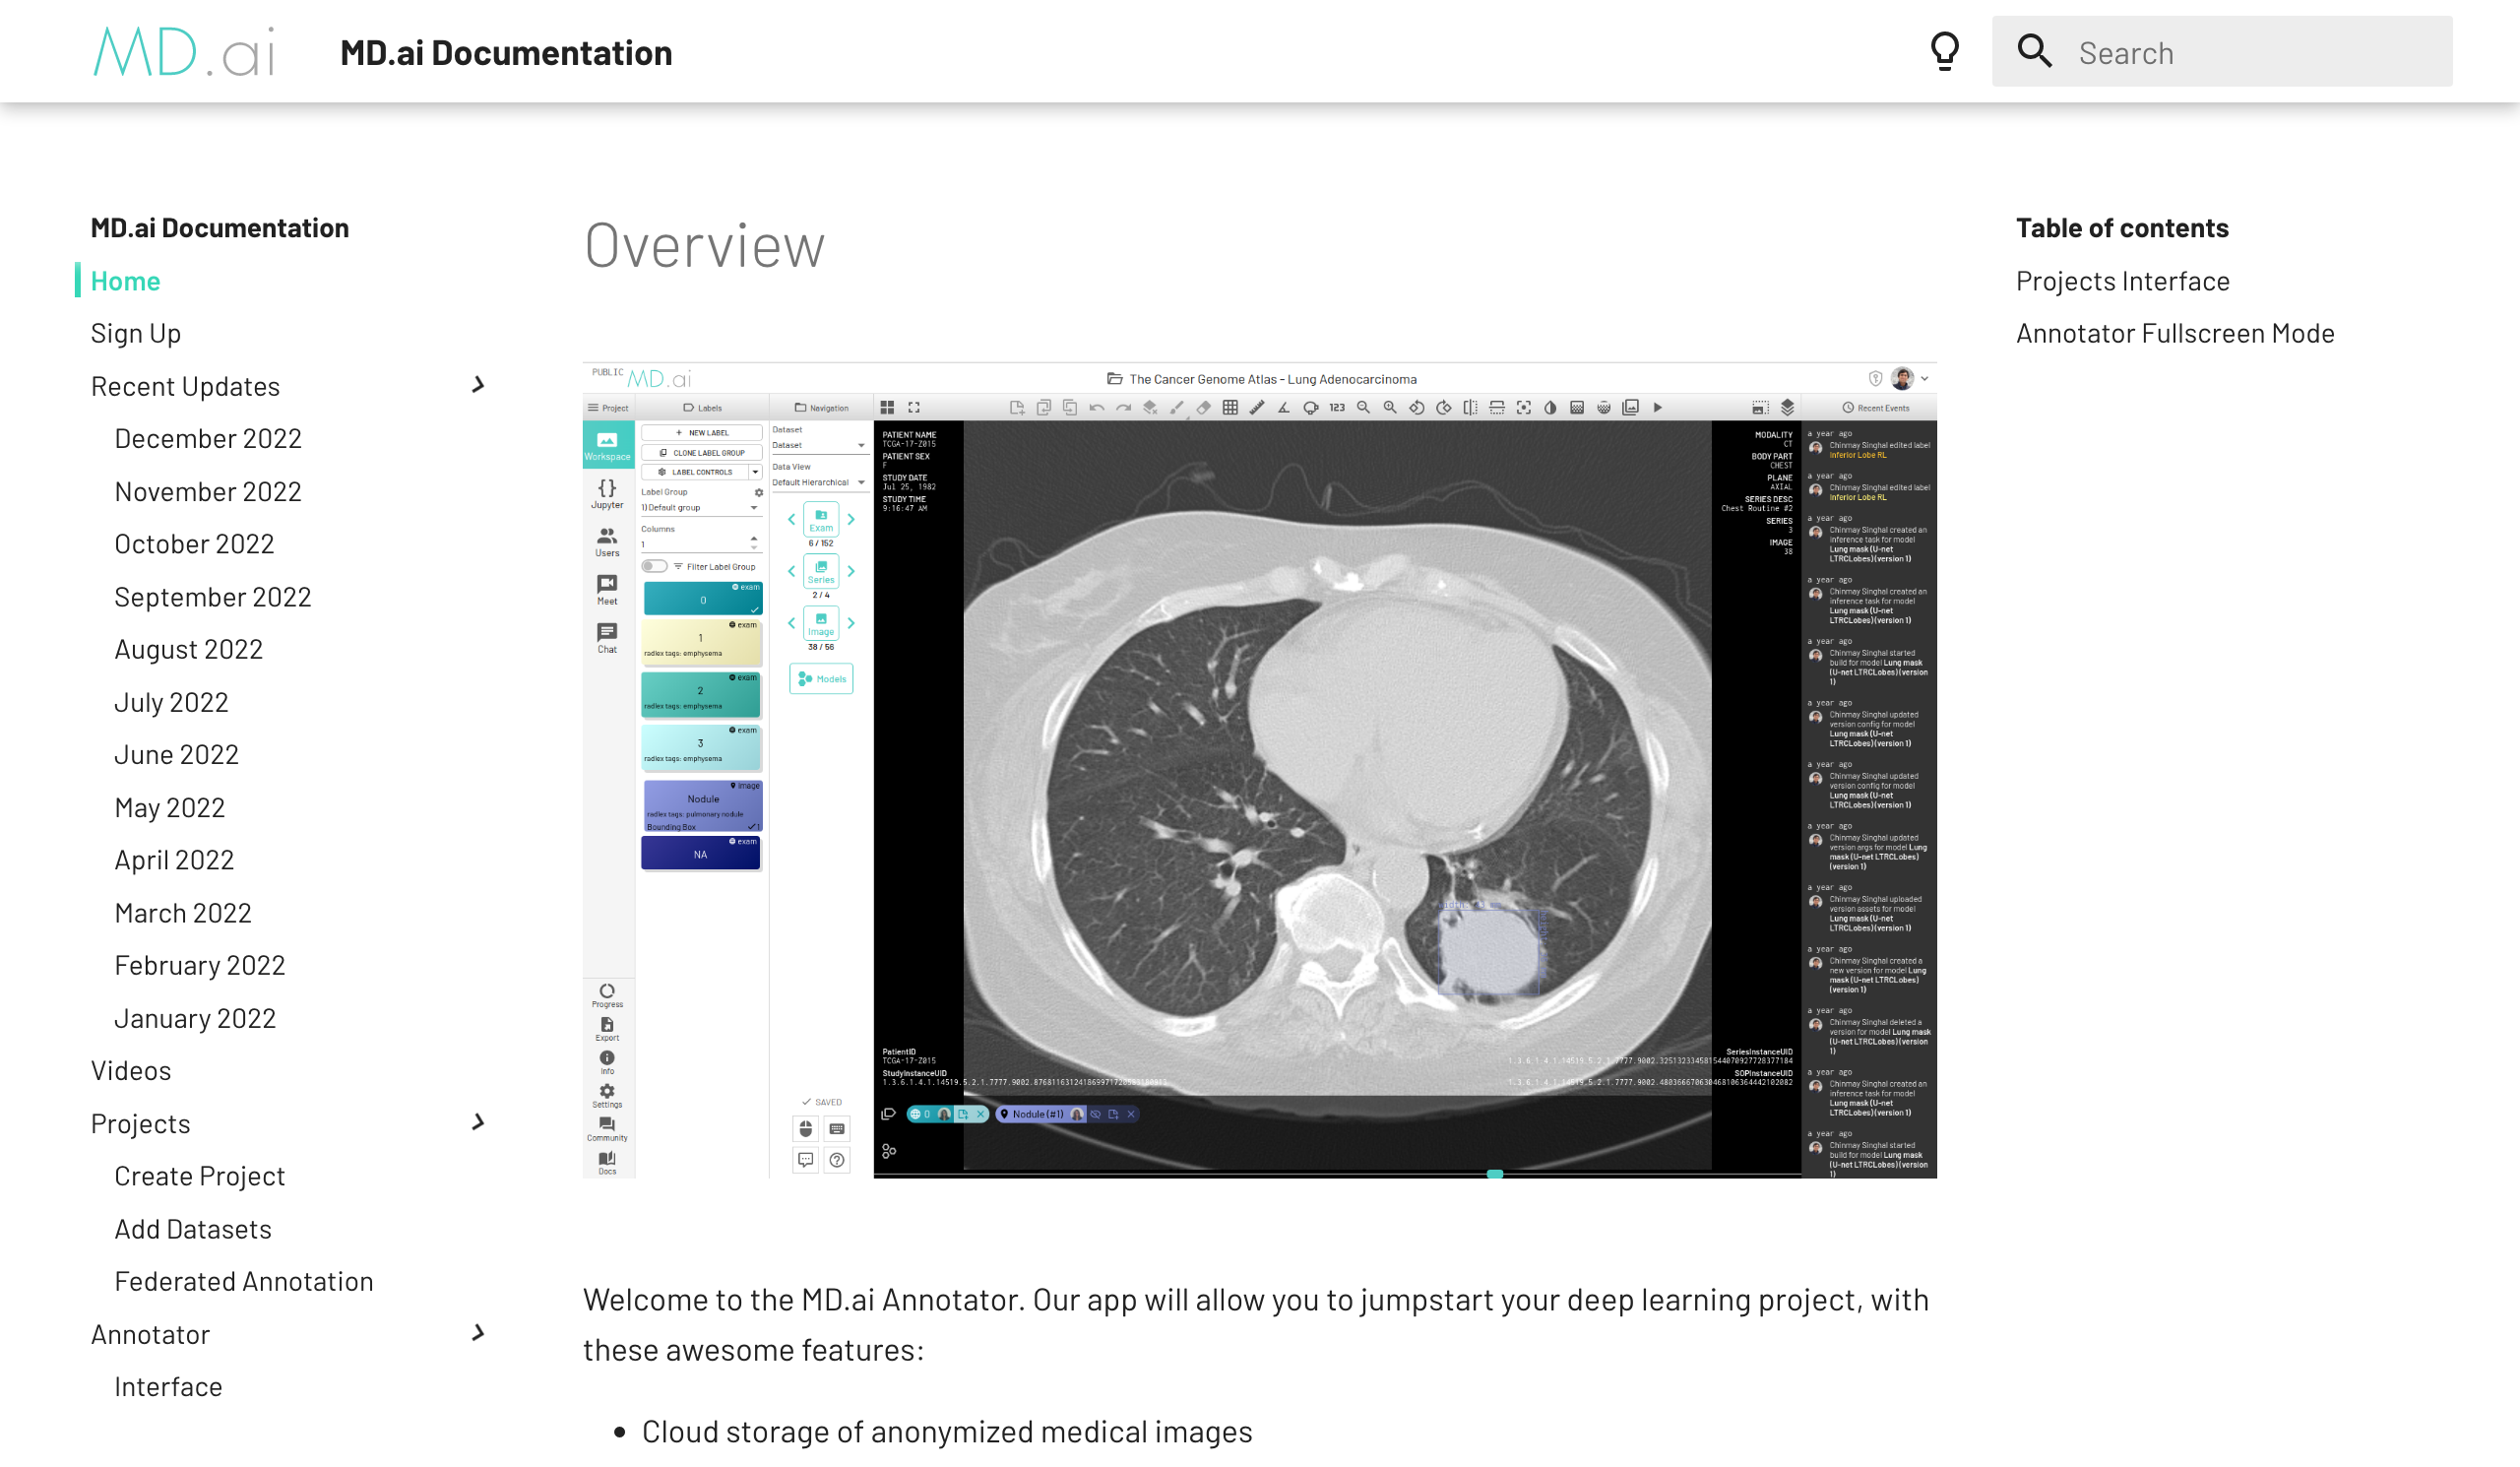Toggle the lightbulb theme switch icon
The height and width of the screenshot is (1467, 2520).
click(x=1945, y=52)
